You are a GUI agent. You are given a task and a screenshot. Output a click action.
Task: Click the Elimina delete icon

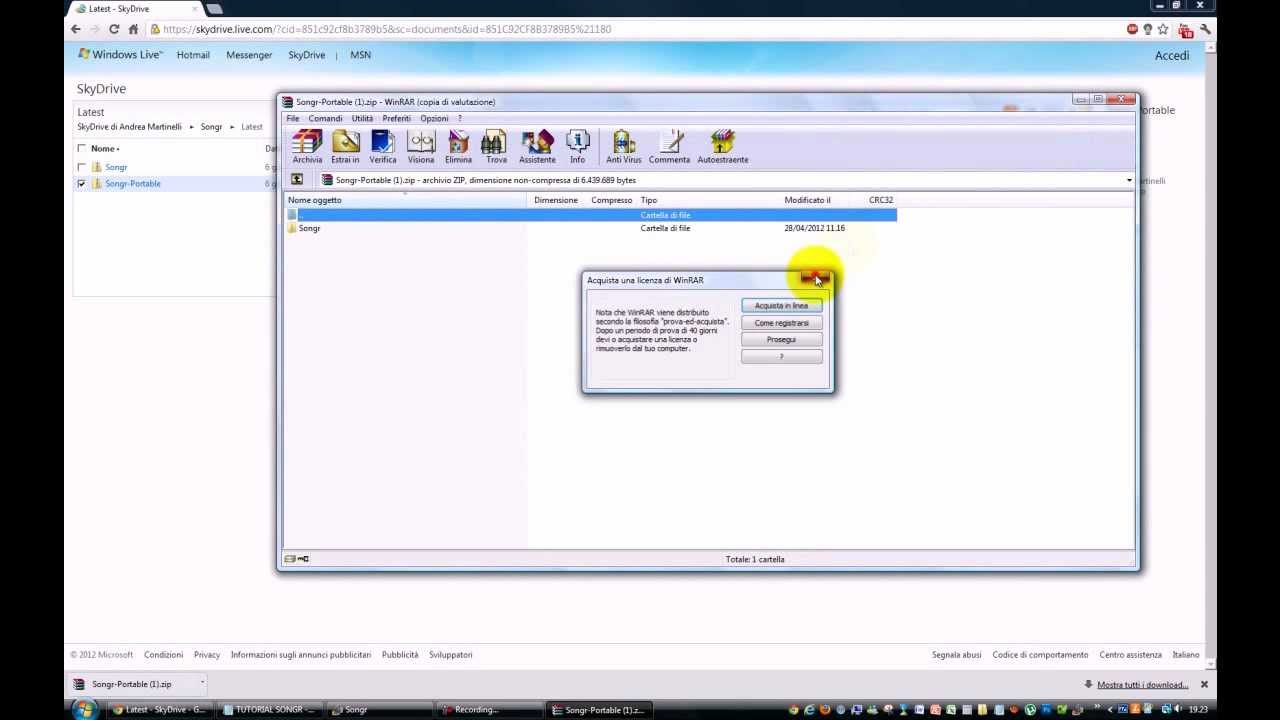pyautogui.click(x=458, y=147)
